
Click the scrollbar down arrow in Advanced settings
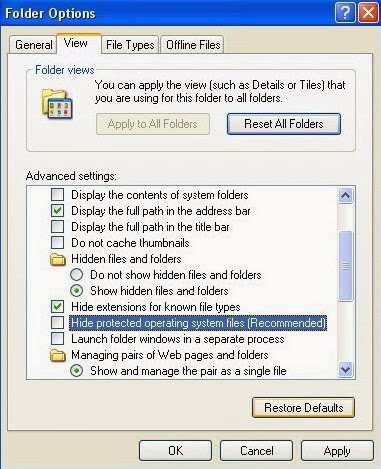coord(345,369)
